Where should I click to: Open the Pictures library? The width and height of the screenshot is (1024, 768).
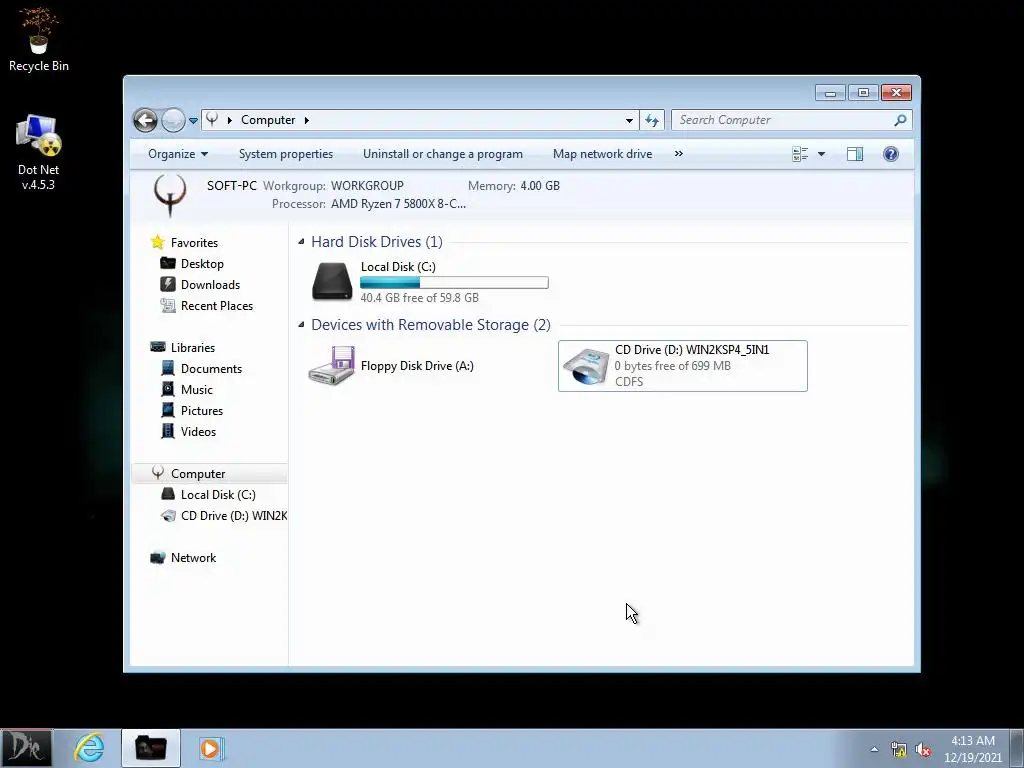202,411
